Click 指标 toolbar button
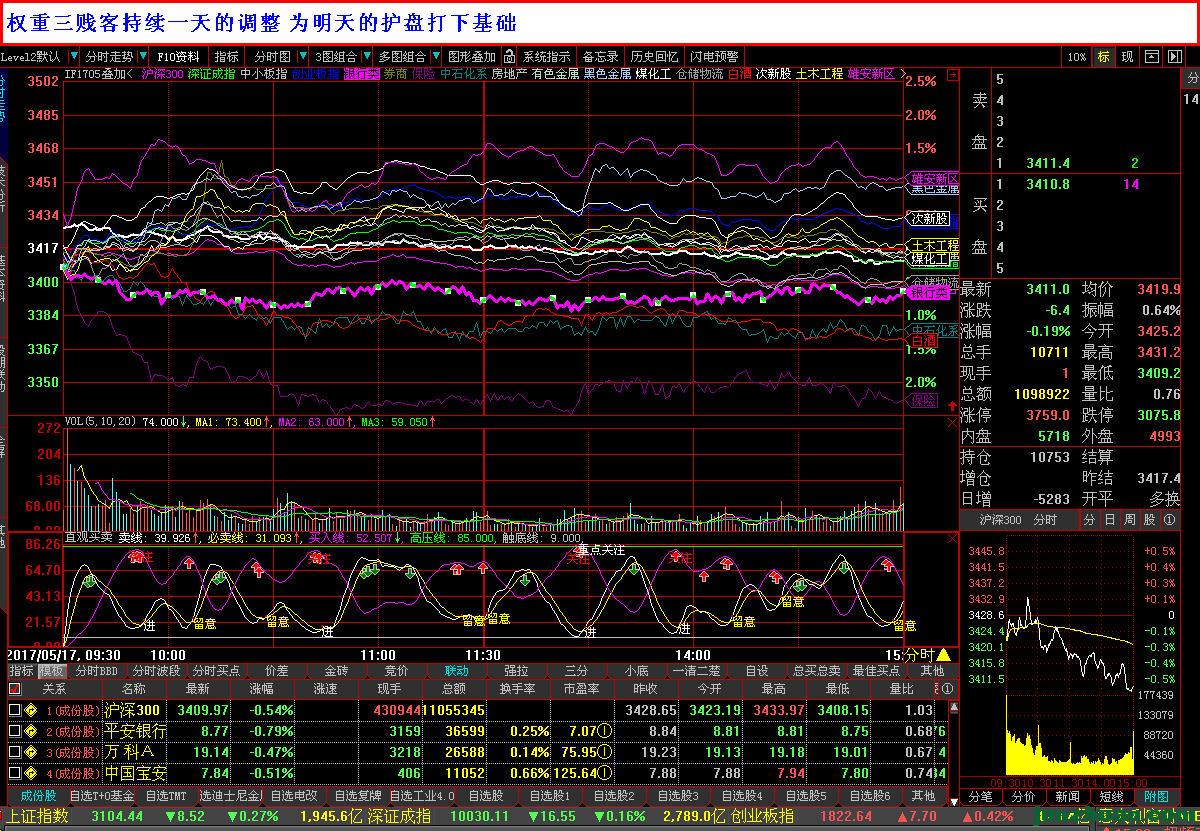This screenshot has height=831, width=1200. click(227, 57)
